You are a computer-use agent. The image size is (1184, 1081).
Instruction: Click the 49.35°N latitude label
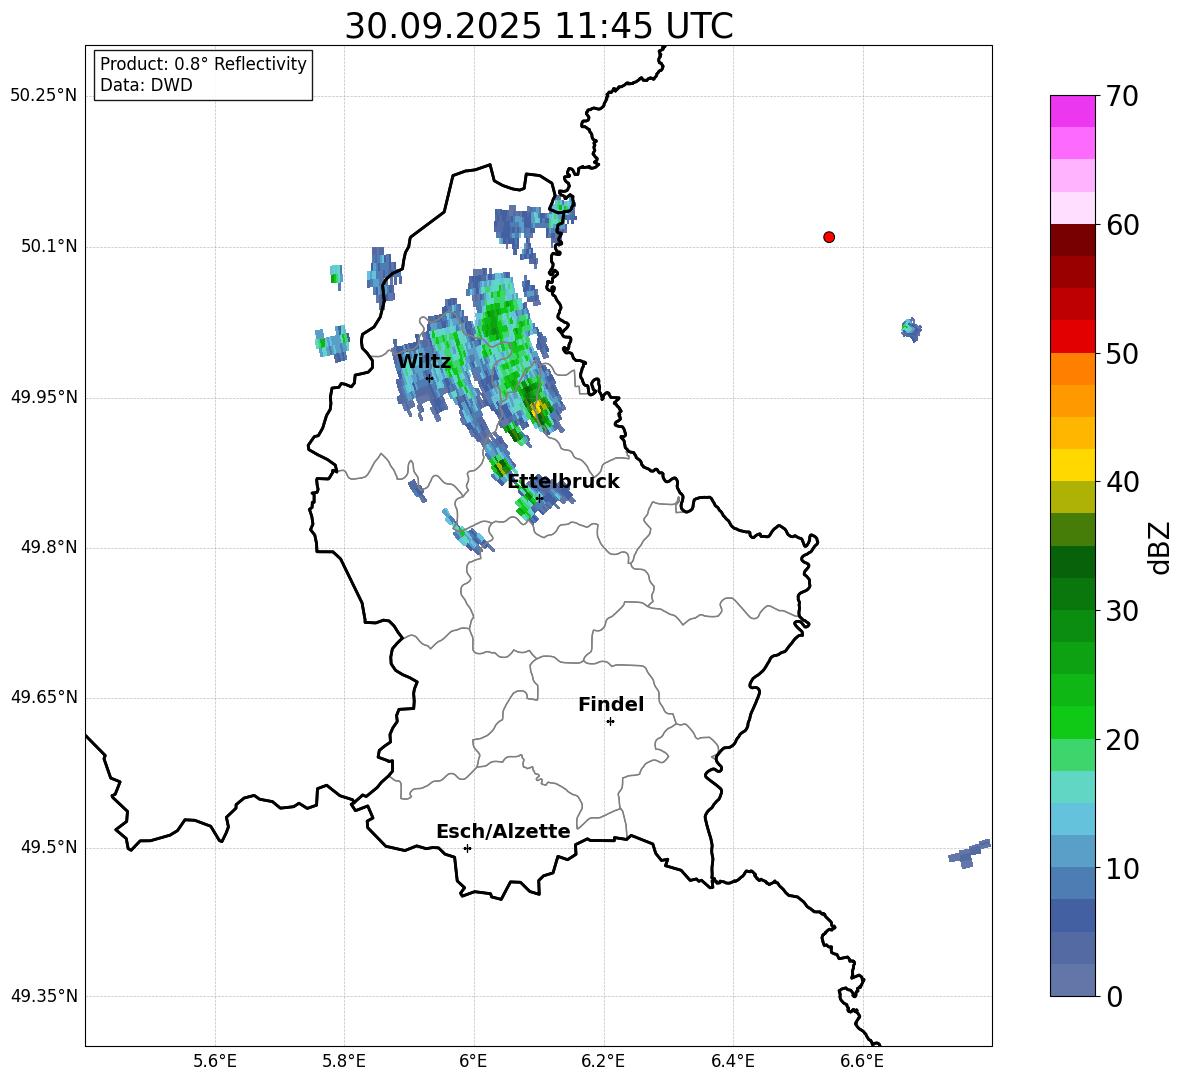click(44, 996)
